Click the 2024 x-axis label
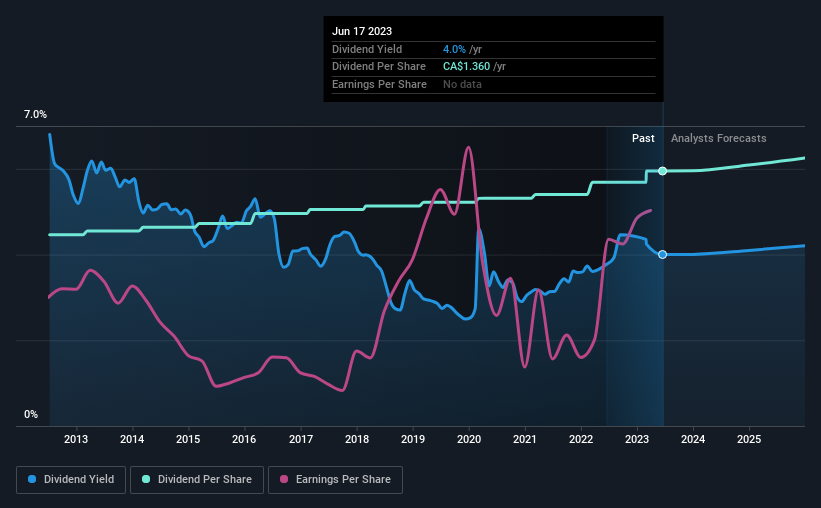Viewport: 821px width, 508px height. [693, 439]
